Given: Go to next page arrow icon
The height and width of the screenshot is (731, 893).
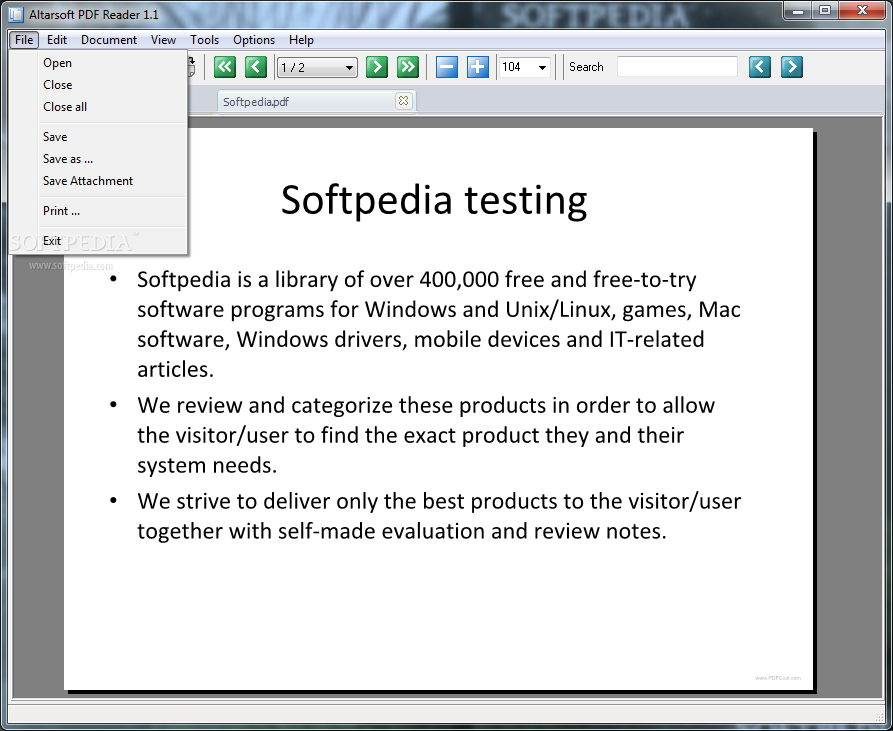Looking at the screenshot, I should (x=376, y=67).
